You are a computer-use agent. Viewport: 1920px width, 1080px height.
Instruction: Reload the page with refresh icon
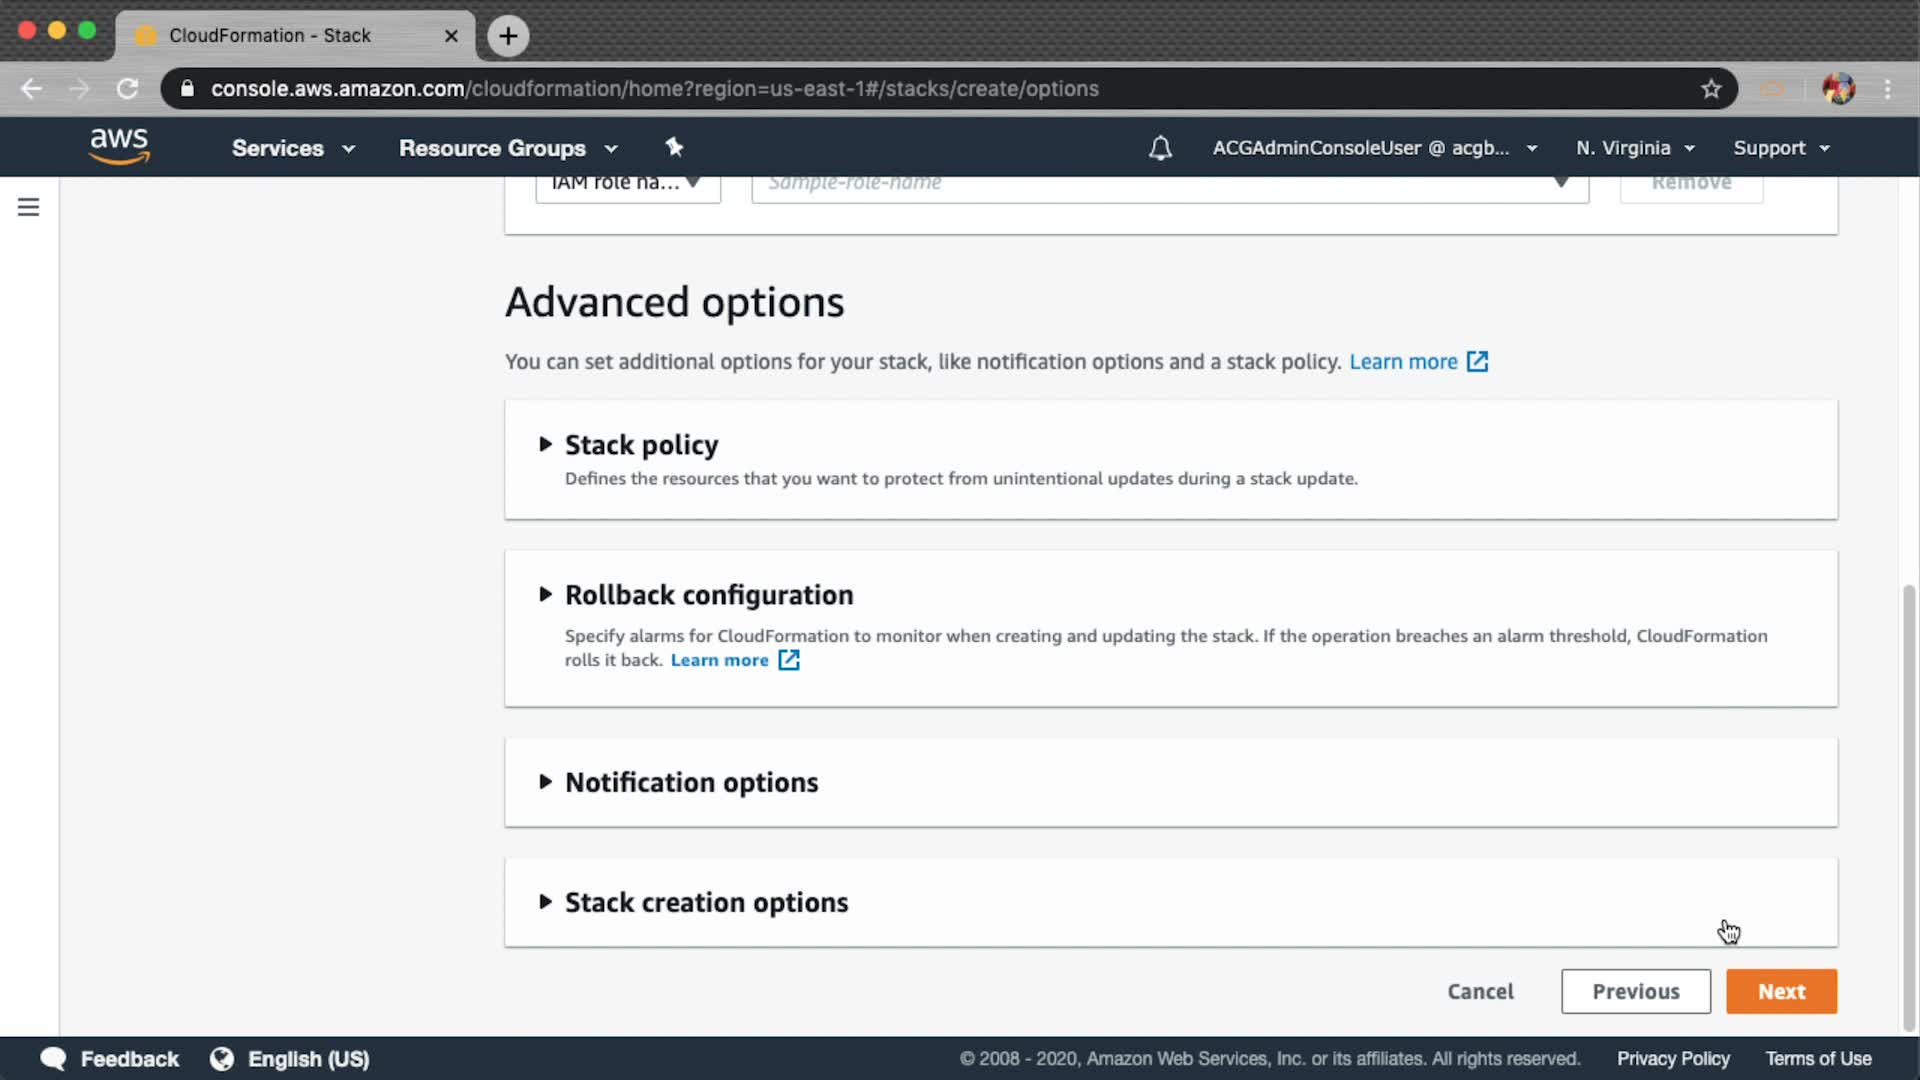pyautogui.click(x=127, y=89)
